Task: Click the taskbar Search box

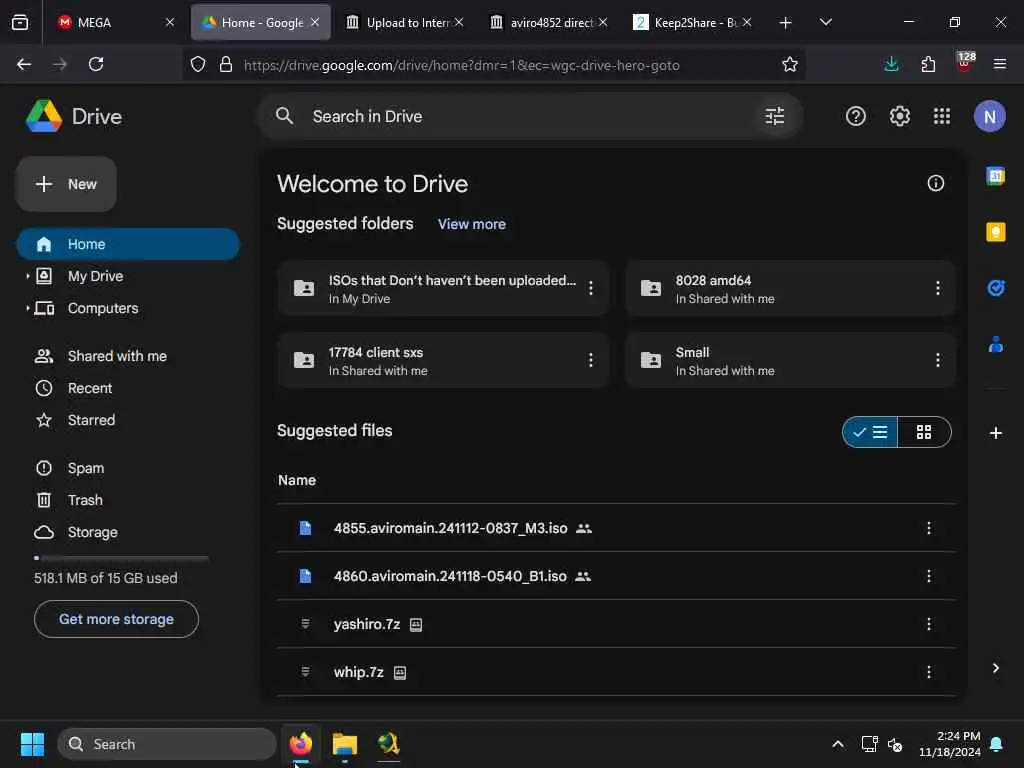Action: click(x=167, y=744)
